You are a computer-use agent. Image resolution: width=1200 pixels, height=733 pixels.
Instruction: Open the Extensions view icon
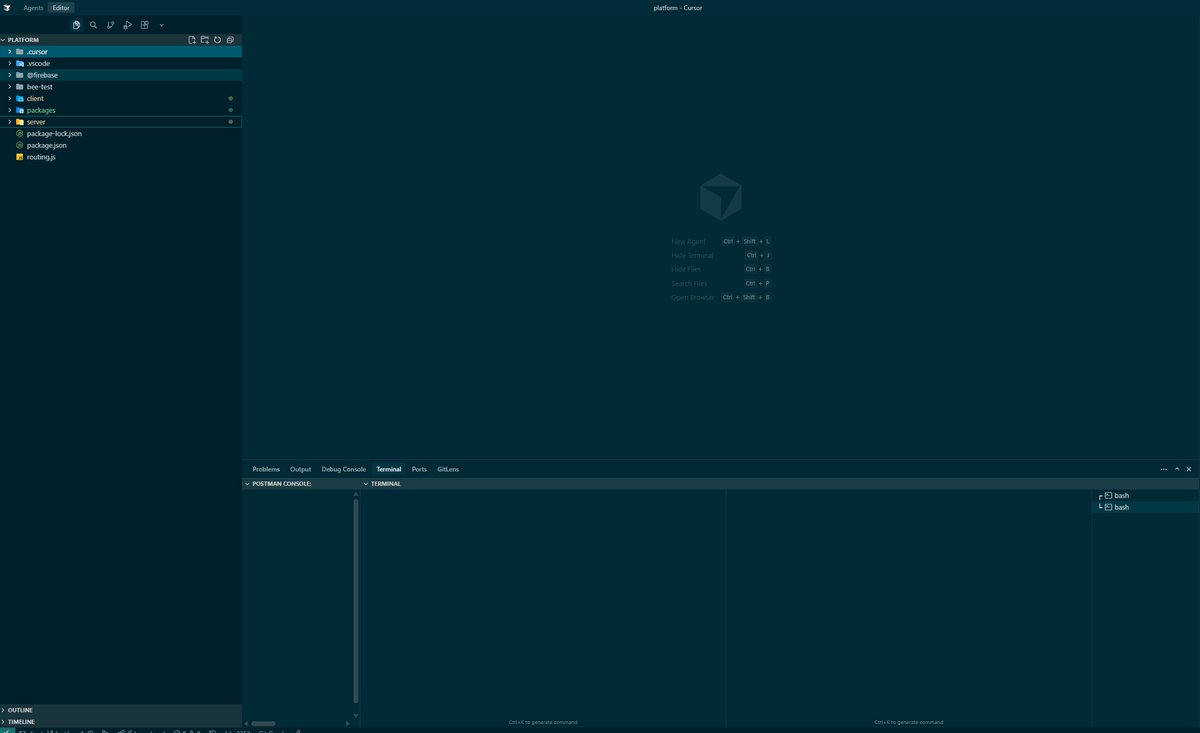(x=144, y=25)
